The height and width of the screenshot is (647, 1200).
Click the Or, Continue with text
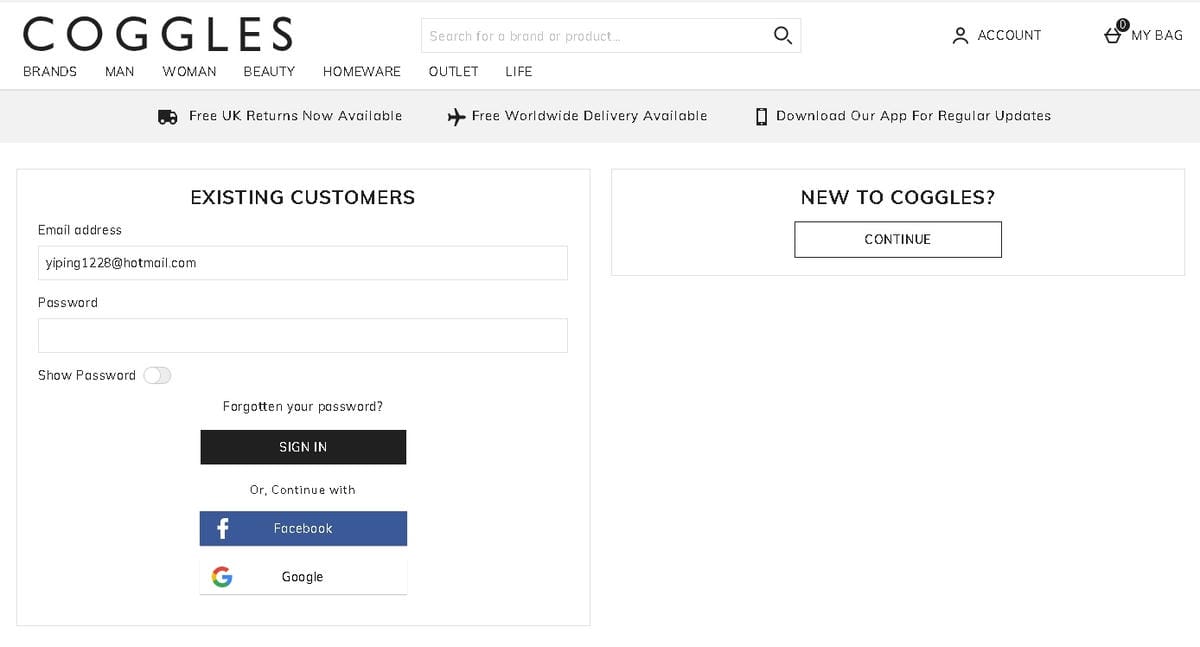[303, 490]
